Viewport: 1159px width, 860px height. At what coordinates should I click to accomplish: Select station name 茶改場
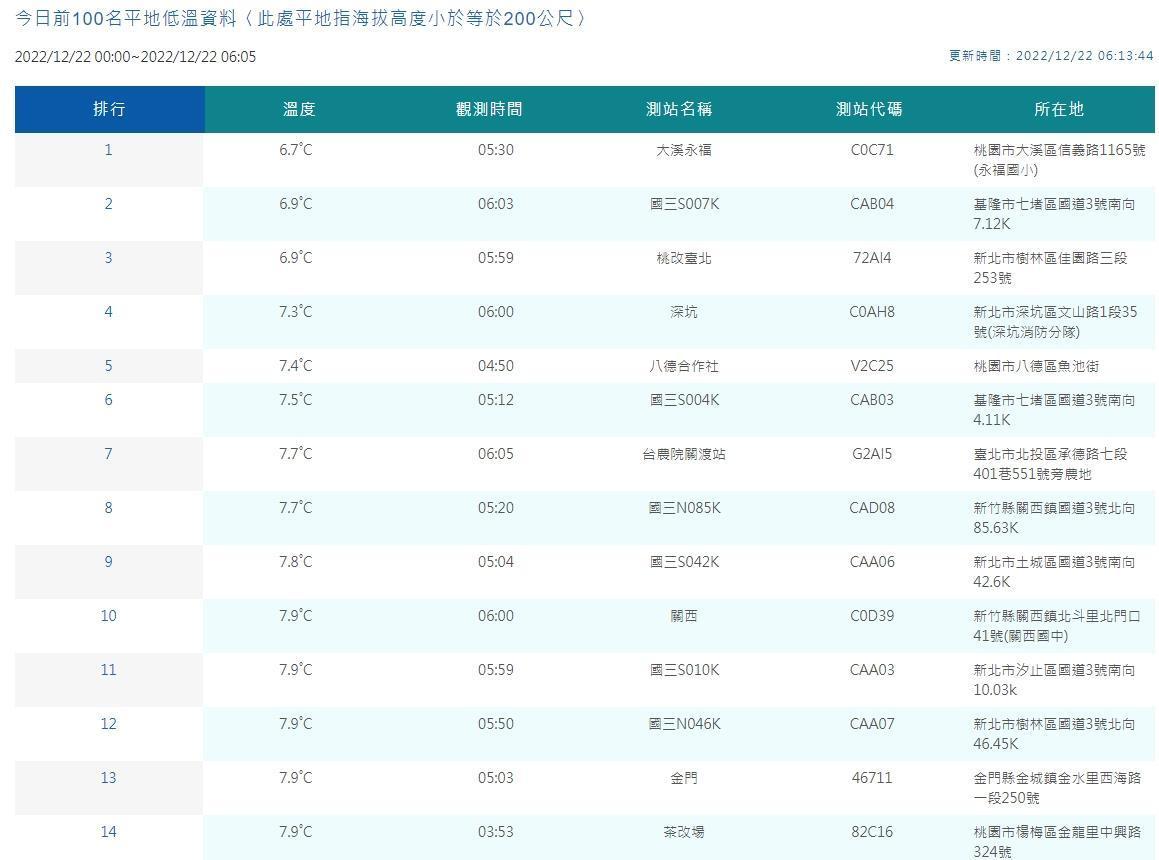click(684, 832)
